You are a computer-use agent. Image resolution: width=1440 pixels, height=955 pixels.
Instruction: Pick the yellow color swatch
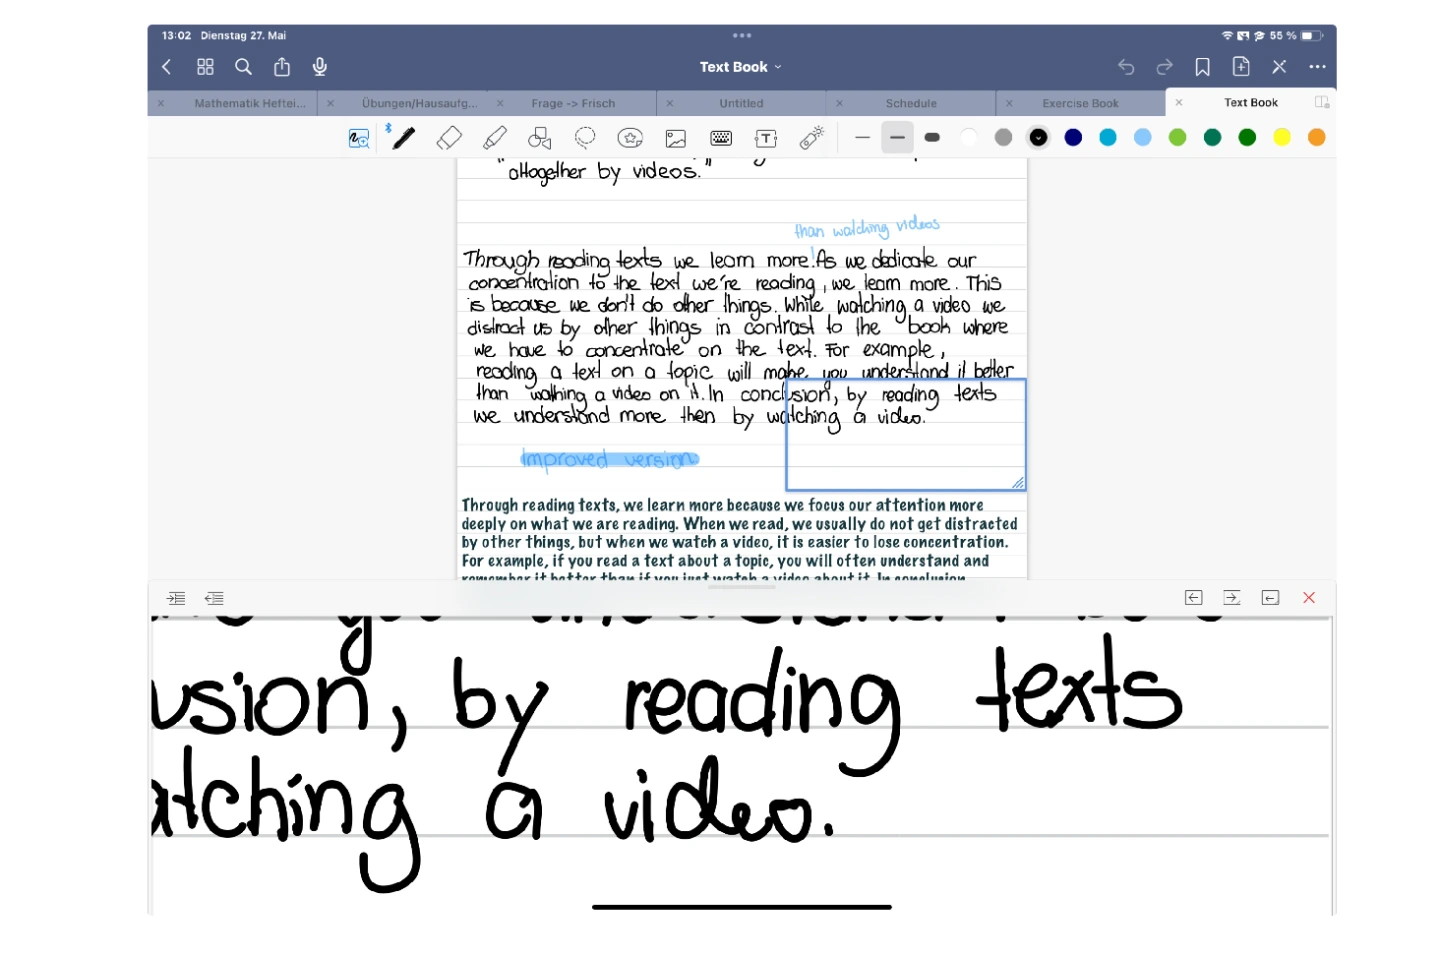tap(1282, 138)
